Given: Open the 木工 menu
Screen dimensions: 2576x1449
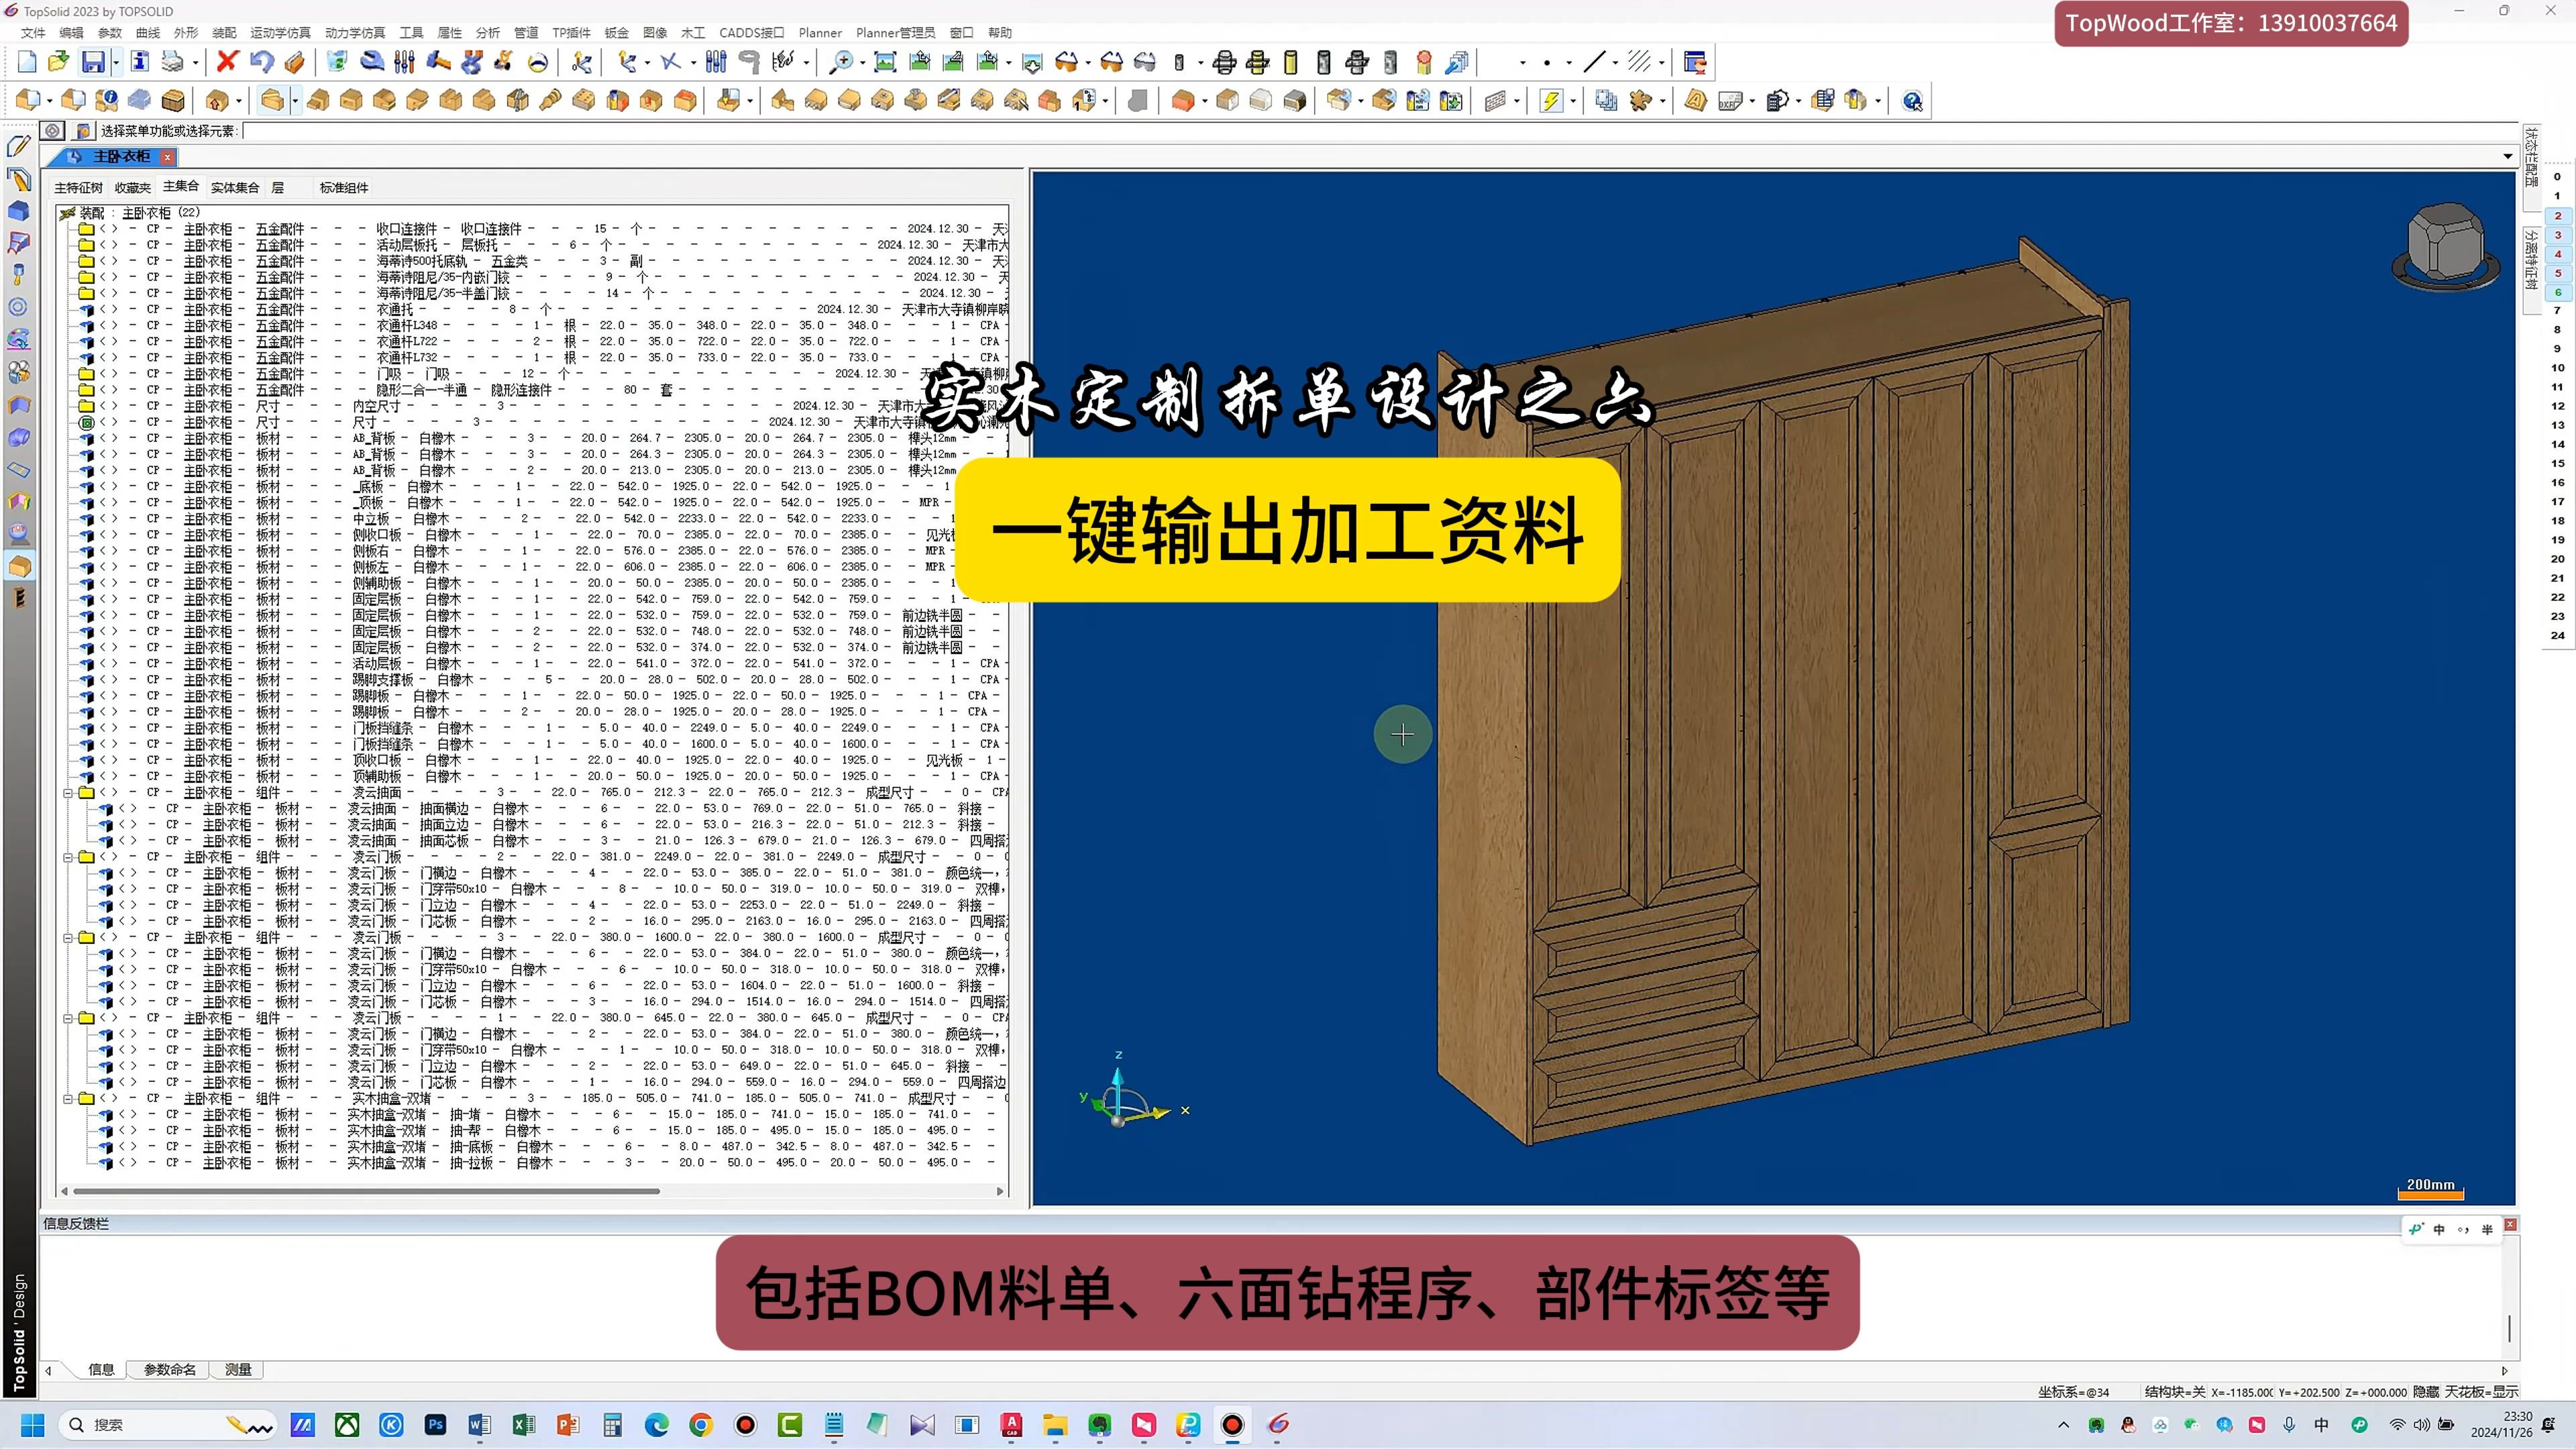Looking at the screenshot, I should [x=692, y=33].
